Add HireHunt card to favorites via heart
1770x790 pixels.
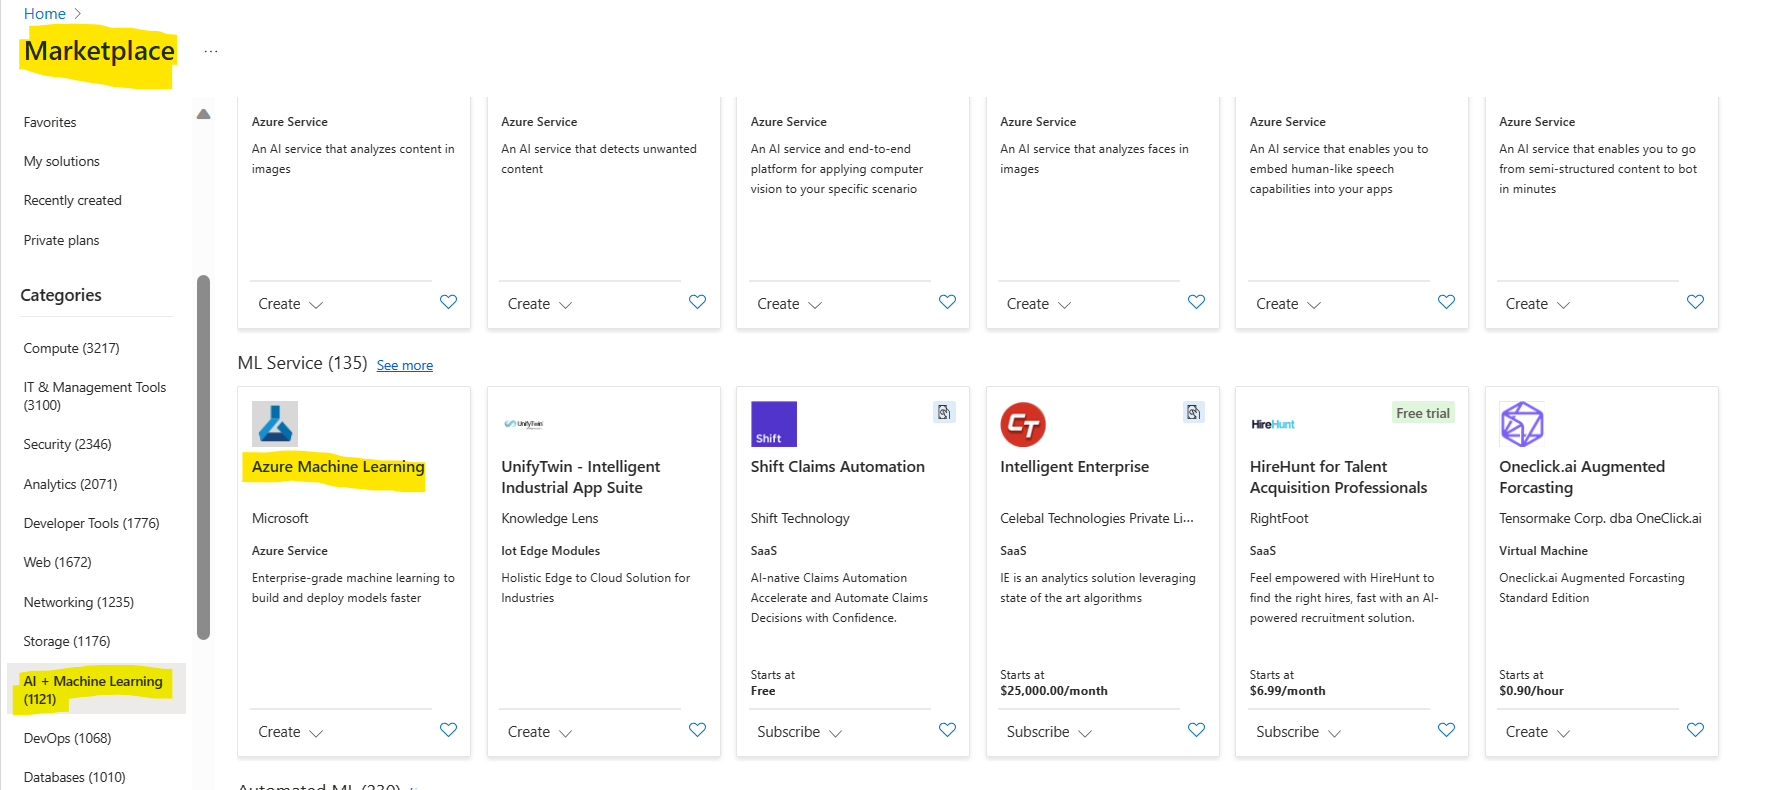point(1446,730)
